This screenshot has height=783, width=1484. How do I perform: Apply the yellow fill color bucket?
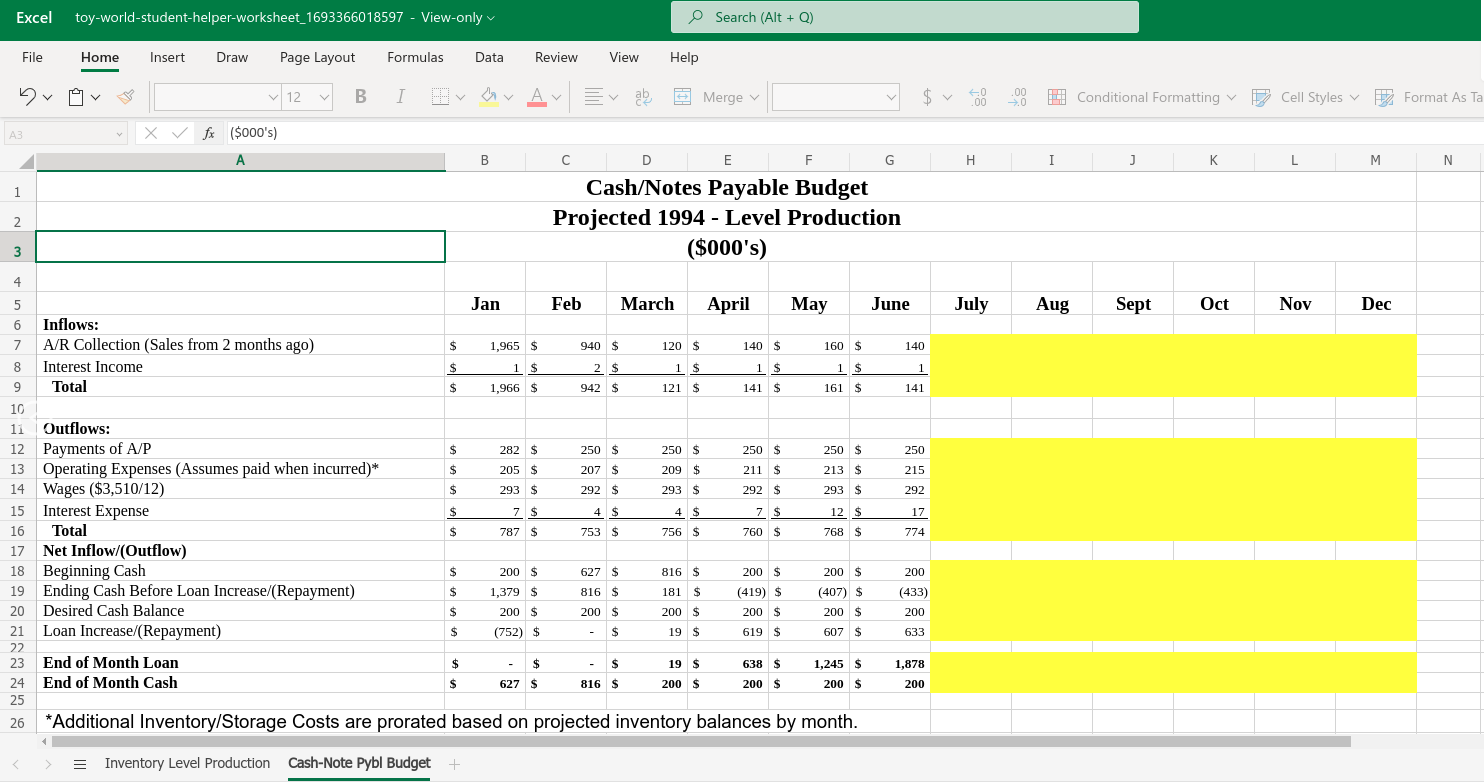point(489,97)
